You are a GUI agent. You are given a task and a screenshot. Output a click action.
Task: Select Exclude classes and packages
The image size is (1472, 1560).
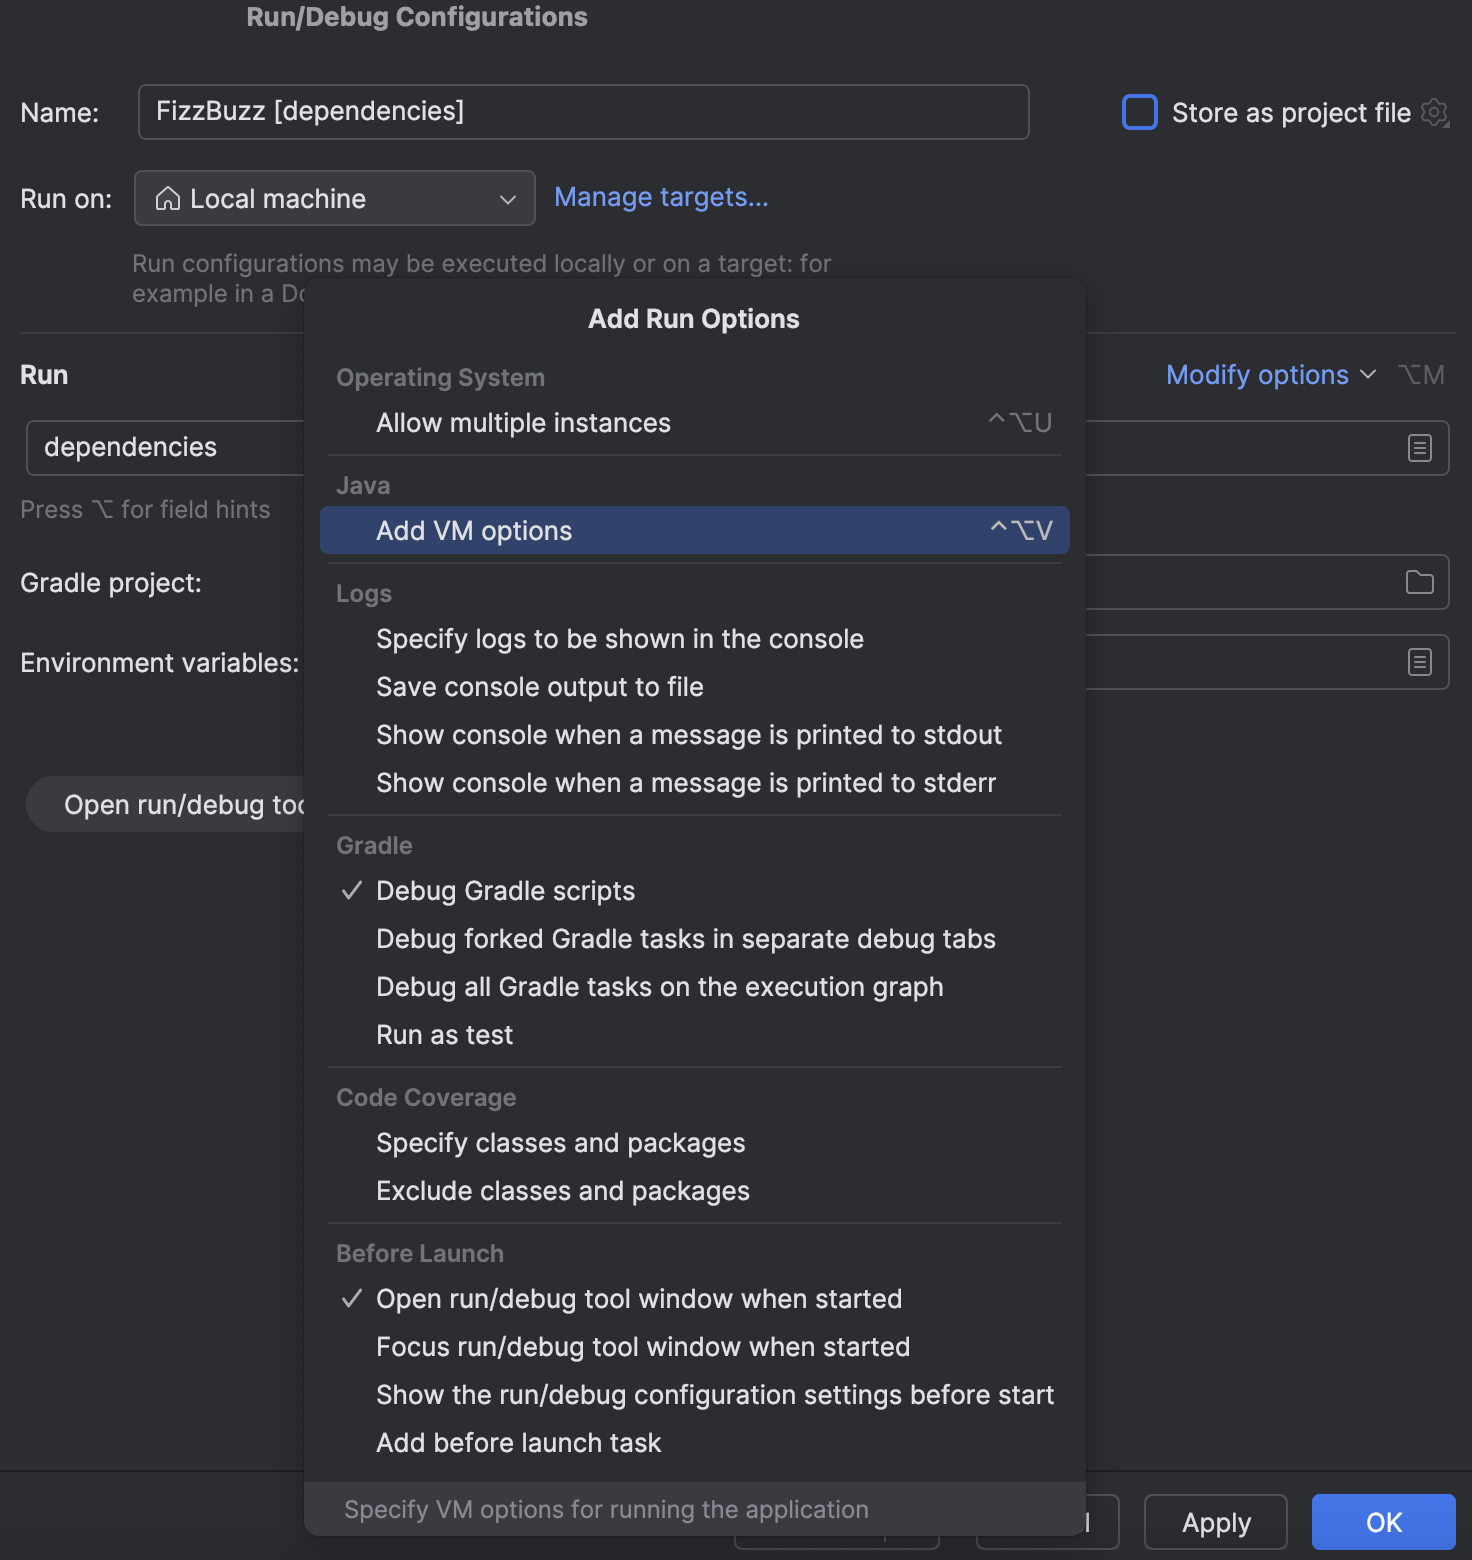562,1190
